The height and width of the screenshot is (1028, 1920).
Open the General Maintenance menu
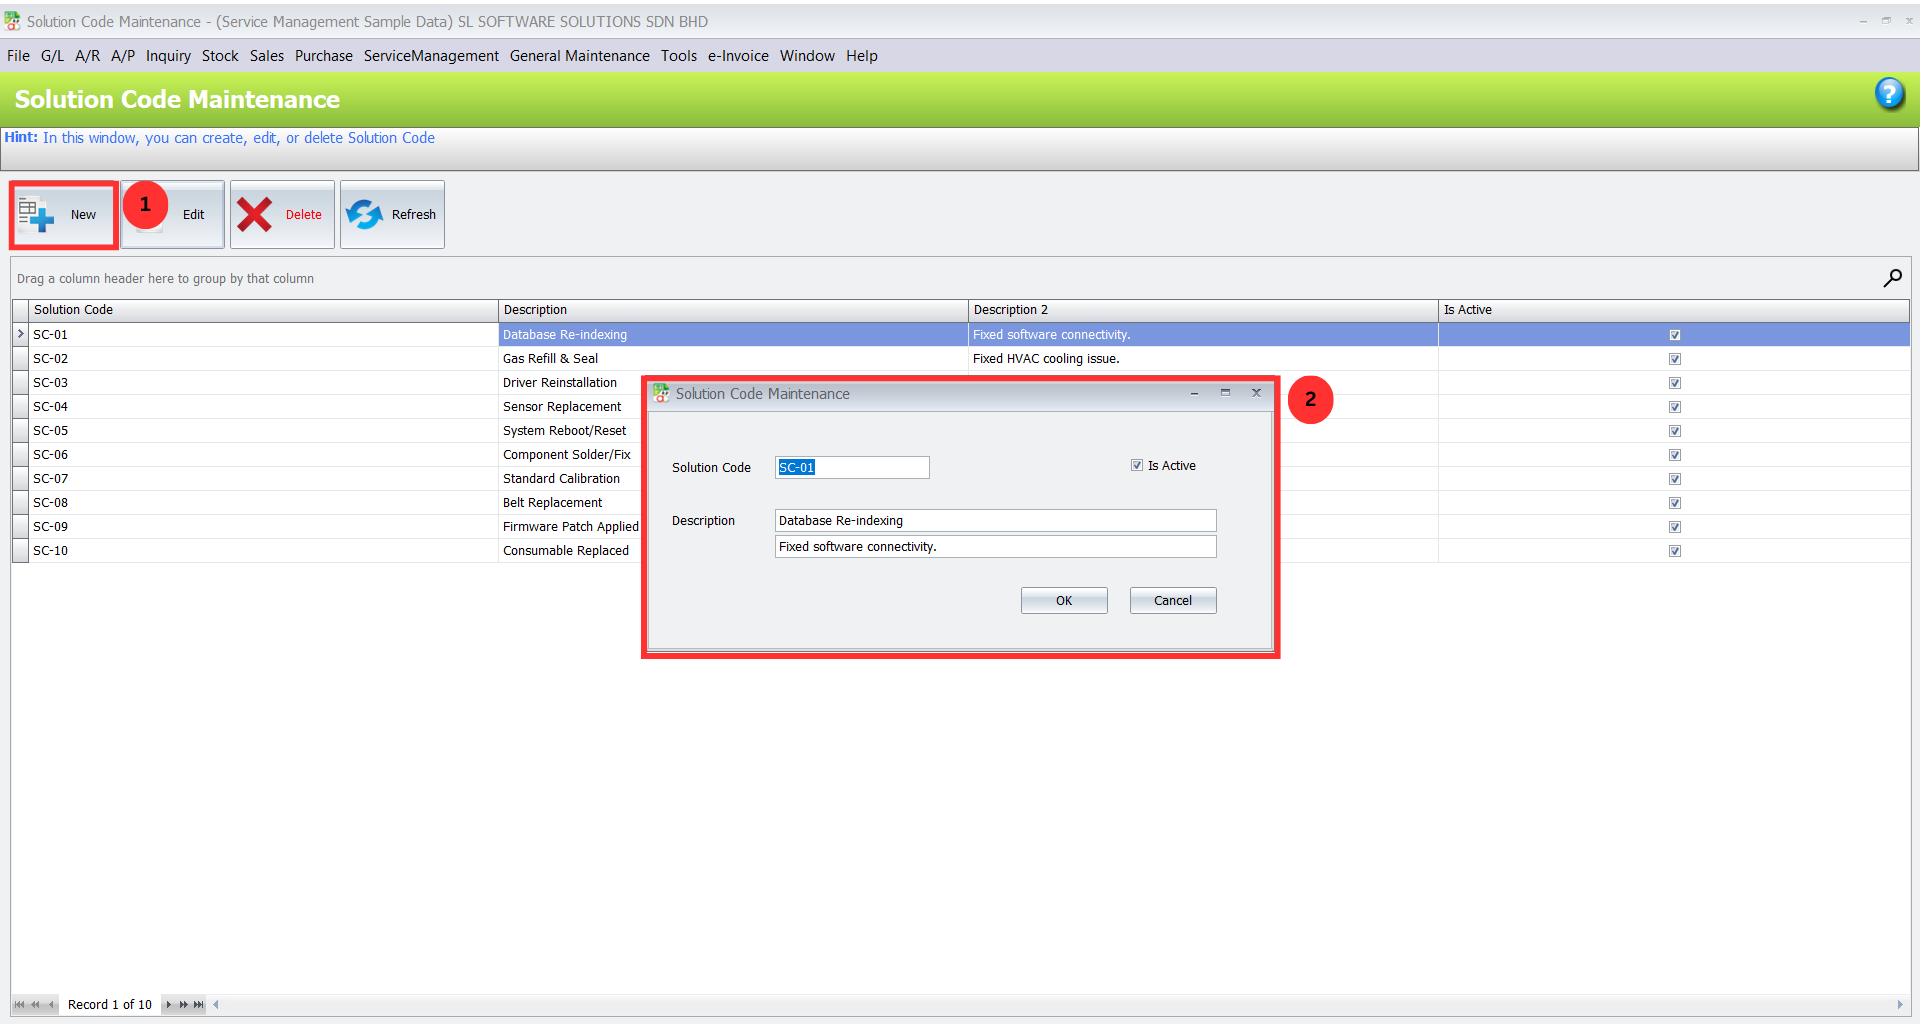(579, 56)
